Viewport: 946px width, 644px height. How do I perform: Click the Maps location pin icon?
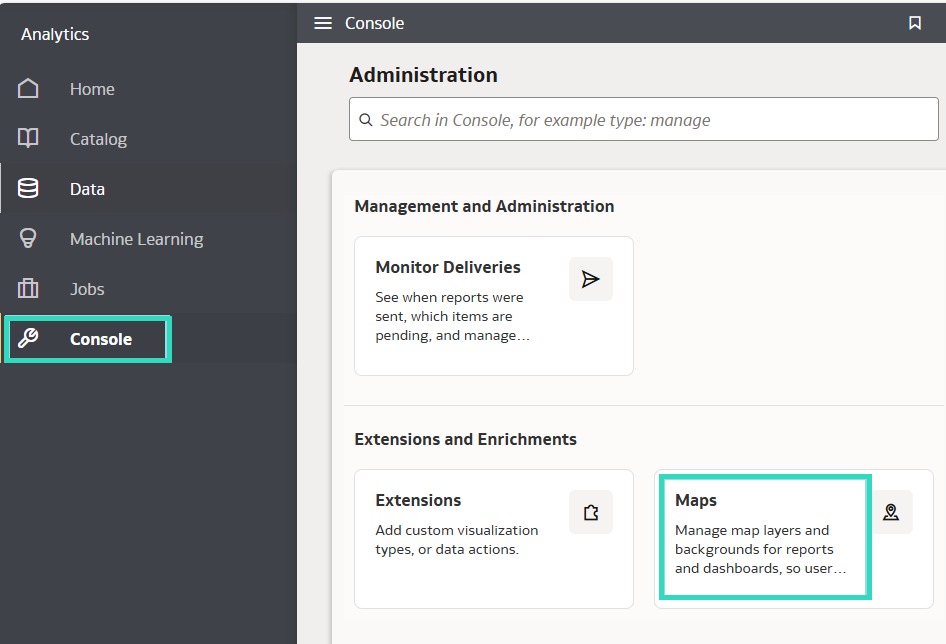pos(891,512)
